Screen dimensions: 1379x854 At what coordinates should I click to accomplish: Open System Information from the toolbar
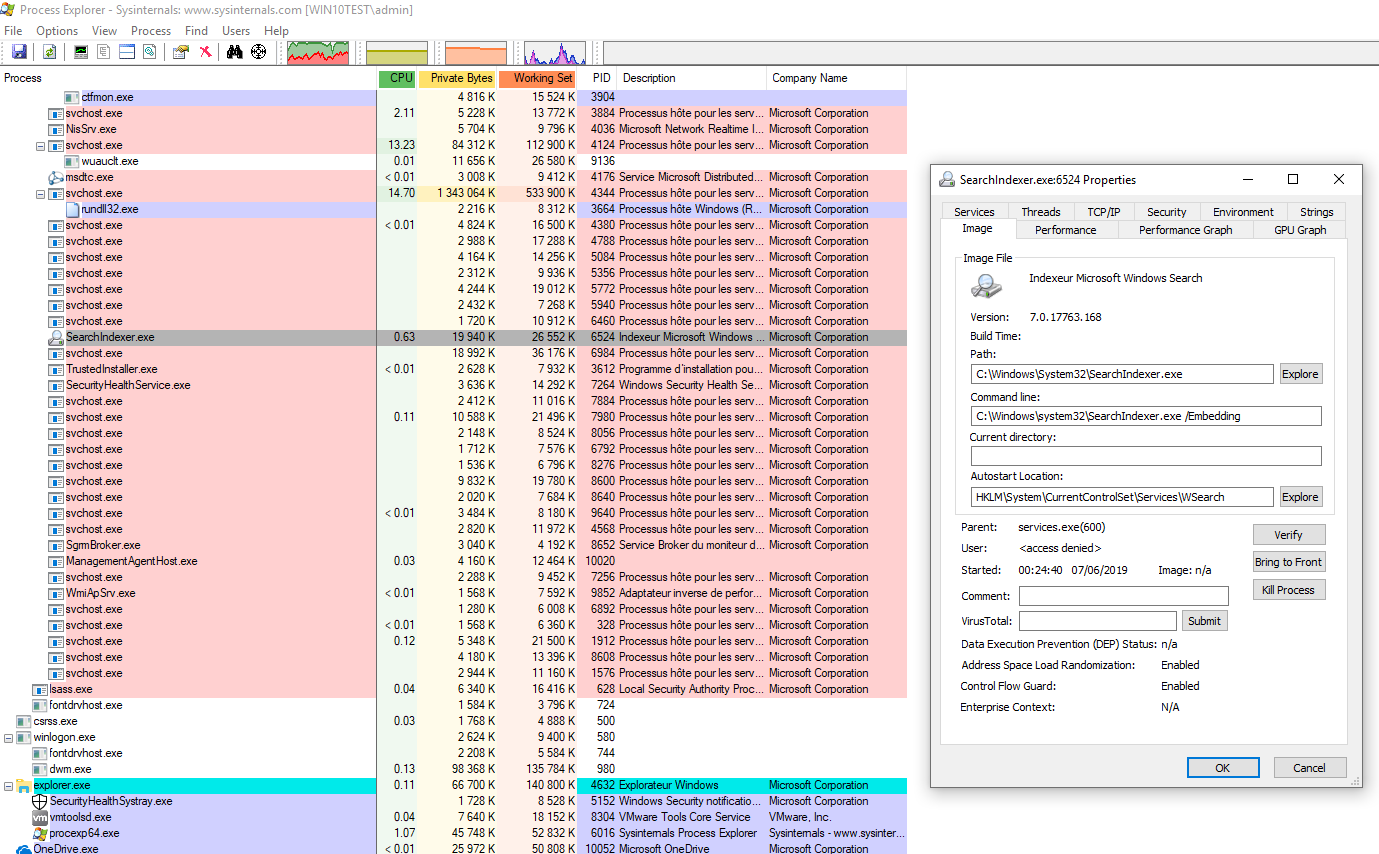click(x=81, y=52)
